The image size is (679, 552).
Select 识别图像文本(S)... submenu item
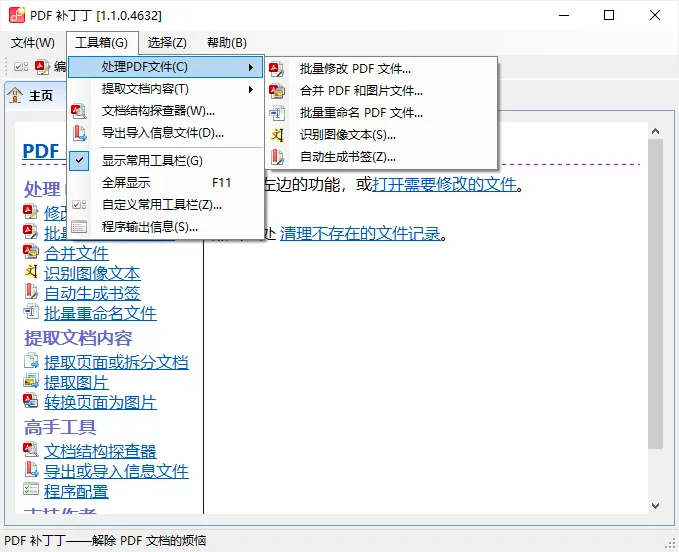click(381, 135)
